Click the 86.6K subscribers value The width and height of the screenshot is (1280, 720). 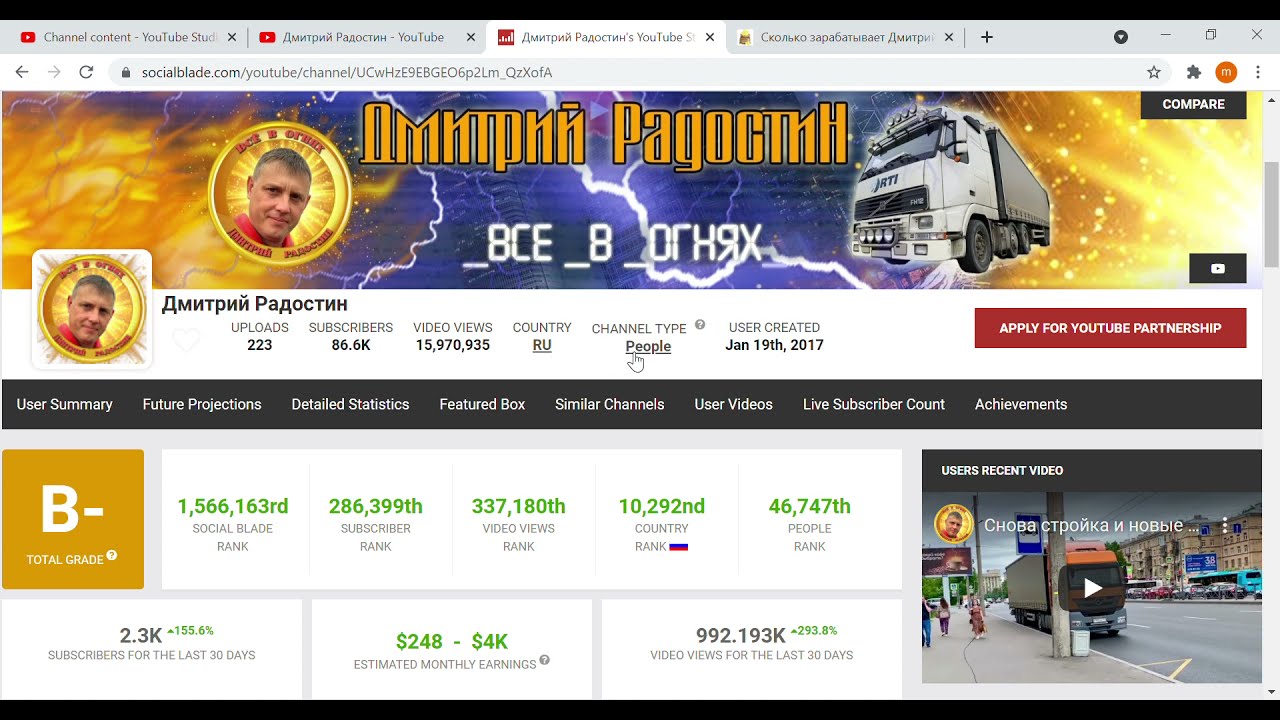(351, 345)
